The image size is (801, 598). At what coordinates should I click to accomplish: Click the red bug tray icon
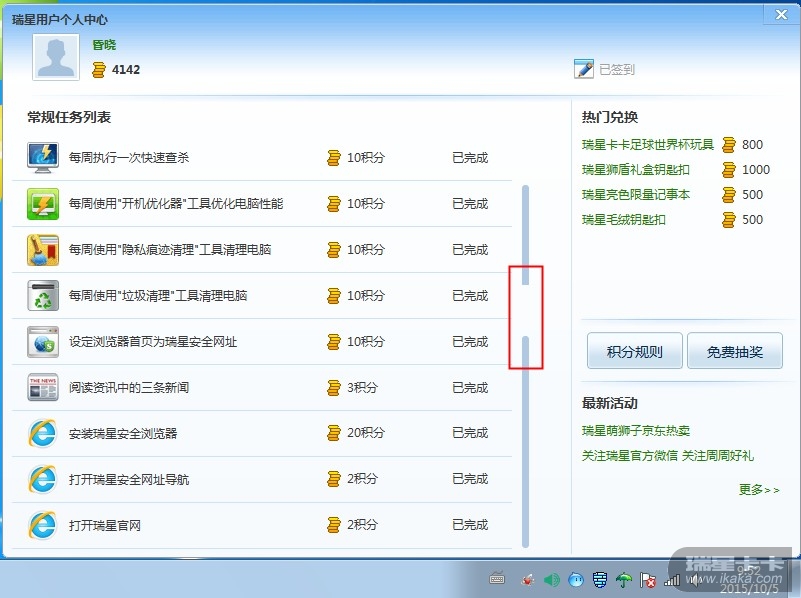coord(528,580)
